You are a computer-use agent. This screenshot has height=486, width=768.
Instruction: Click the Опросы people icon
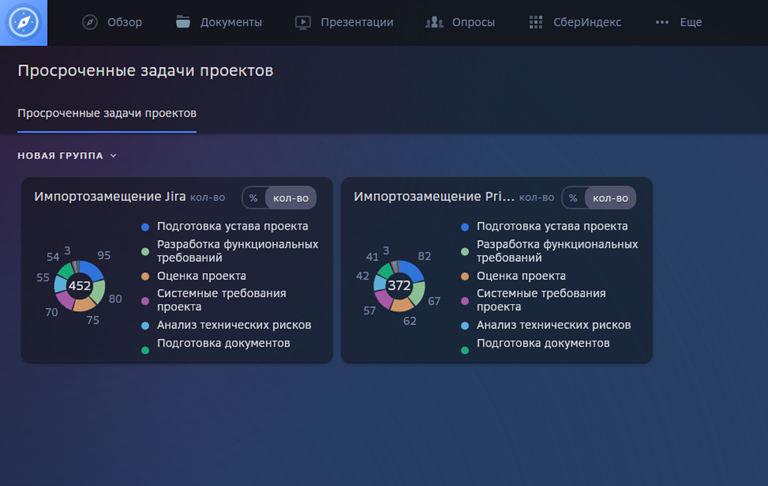point(434,22)
